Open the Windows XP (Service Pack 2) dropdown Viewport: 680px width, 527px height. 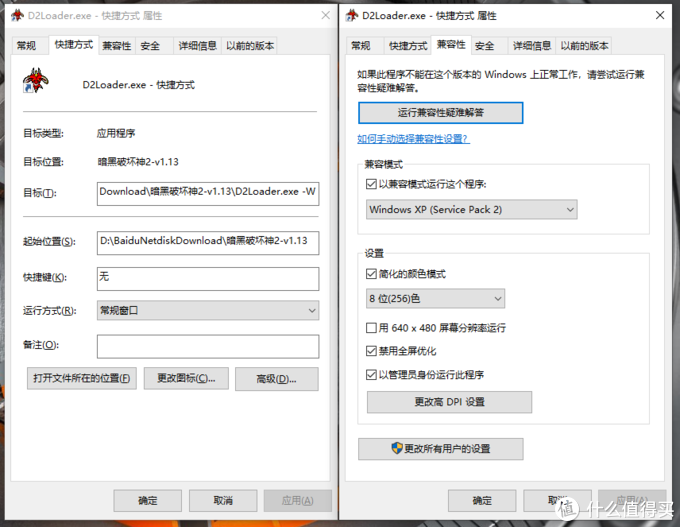pyautogui.click(x=471, y=209)
